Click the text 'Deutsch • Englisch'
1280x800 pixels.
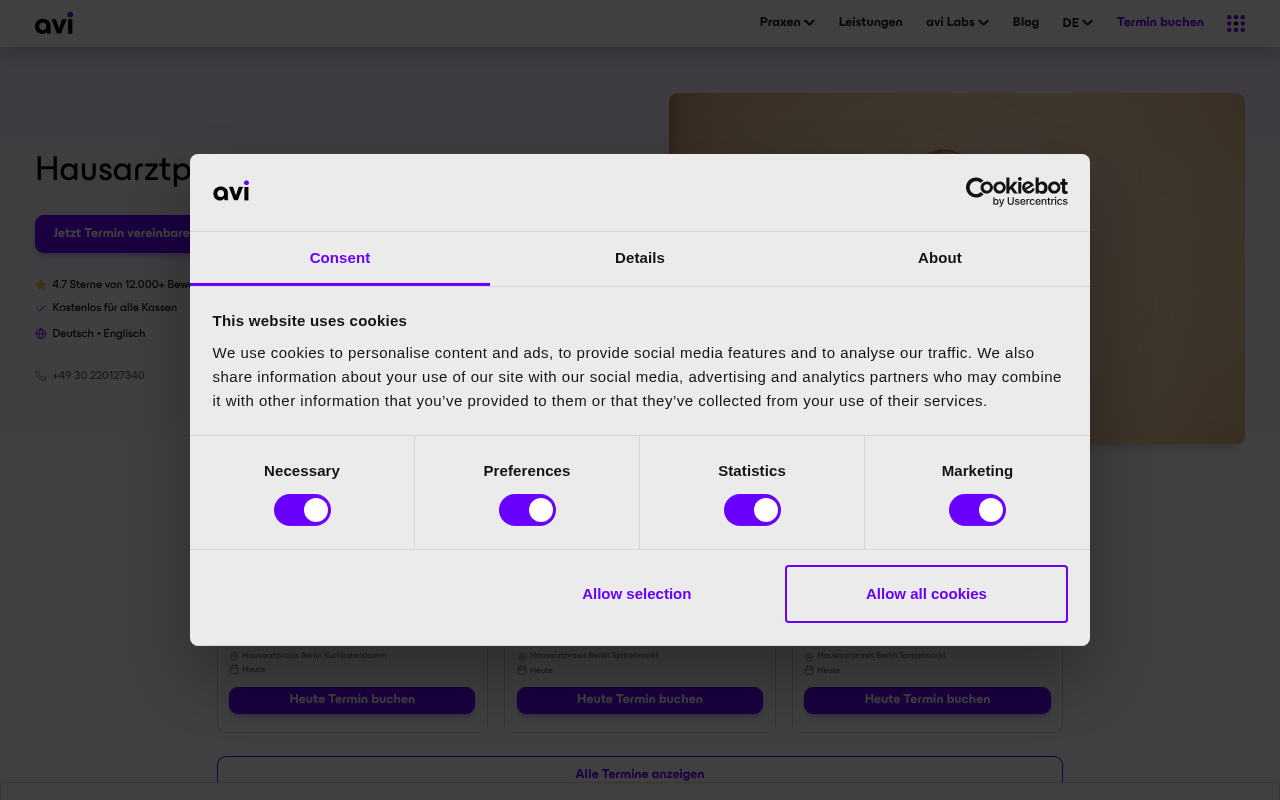tap(99, 334)
